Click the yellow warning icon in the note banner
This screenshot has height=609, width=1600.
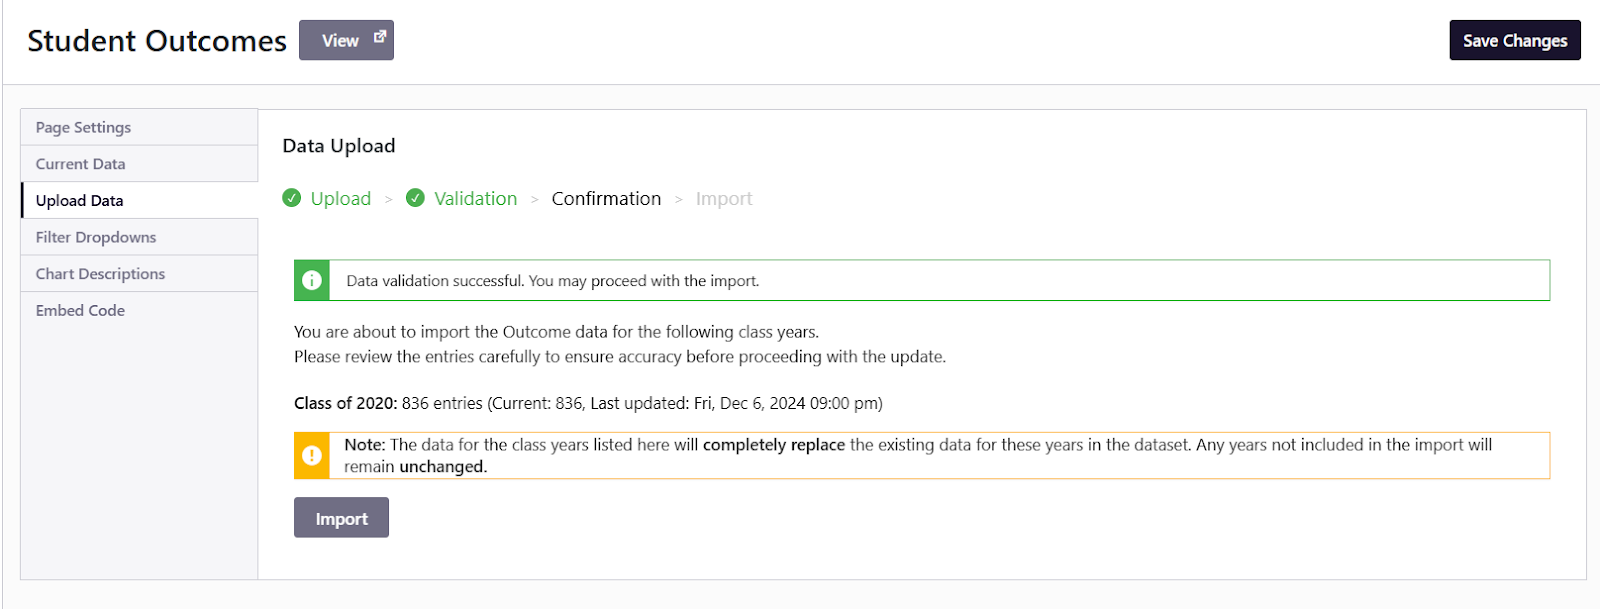coord(312,455)
